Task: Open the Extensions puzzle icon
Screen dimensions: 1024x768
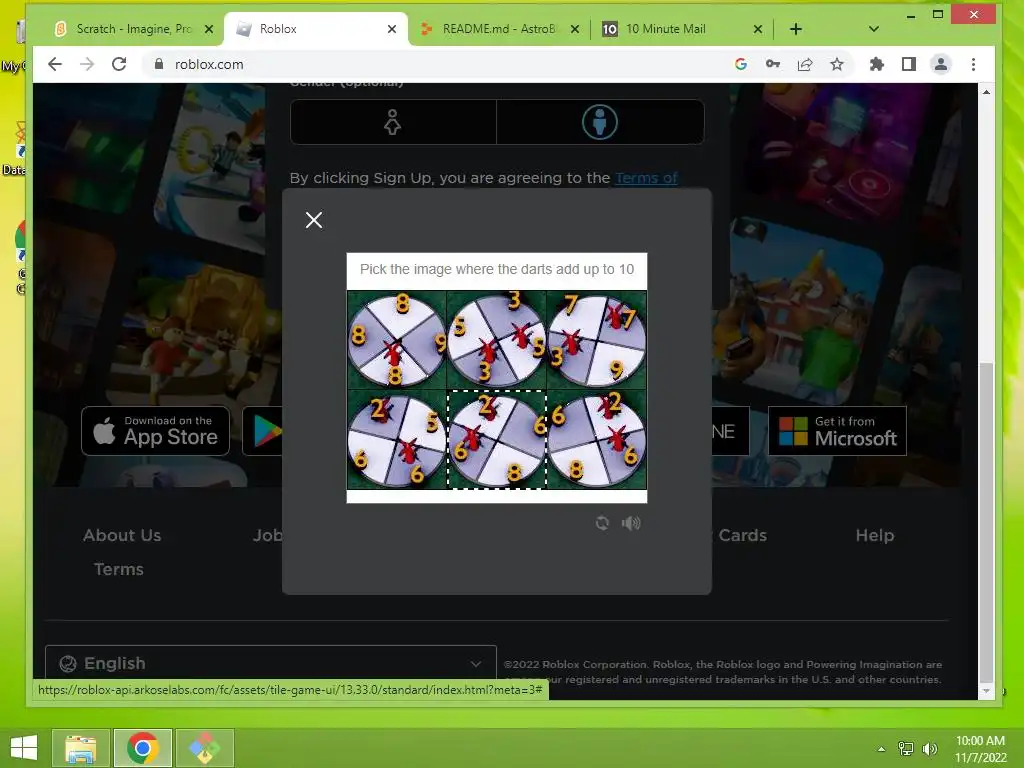Action: 876,64
